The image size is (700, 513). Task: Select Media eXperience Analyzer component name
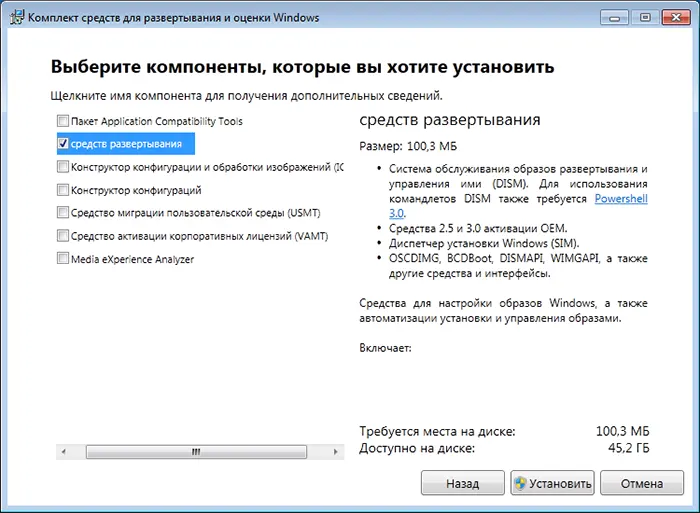pos(133,259)
